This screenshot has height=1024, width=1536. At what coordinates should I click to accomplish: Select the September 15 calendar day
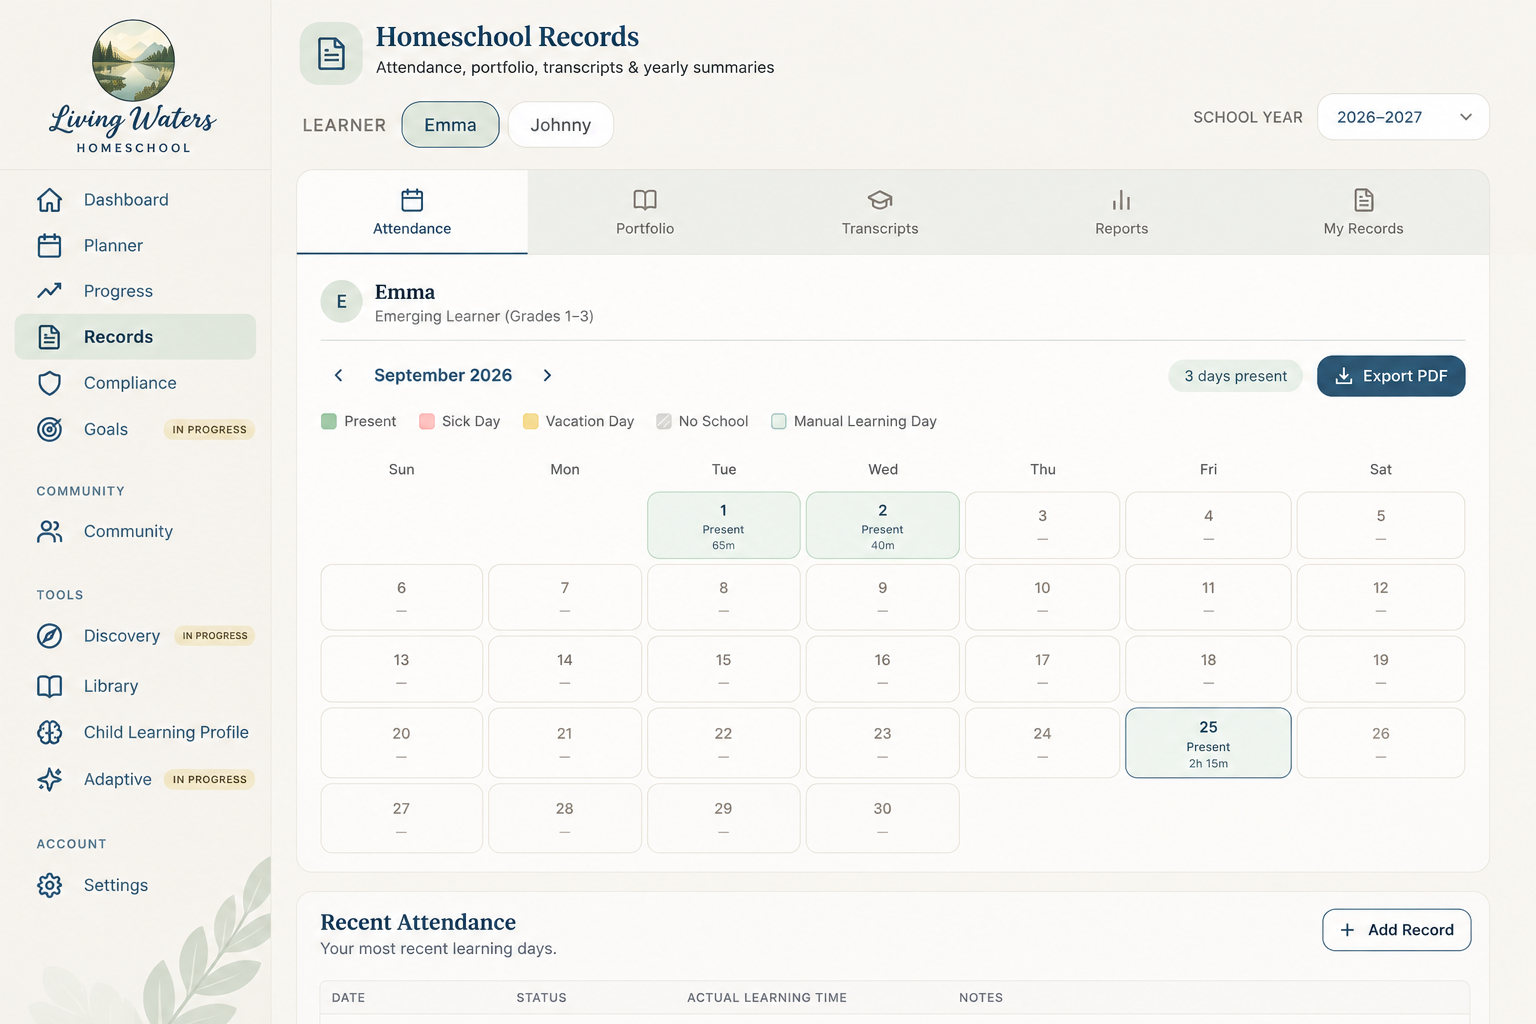(x=723, y=669)
